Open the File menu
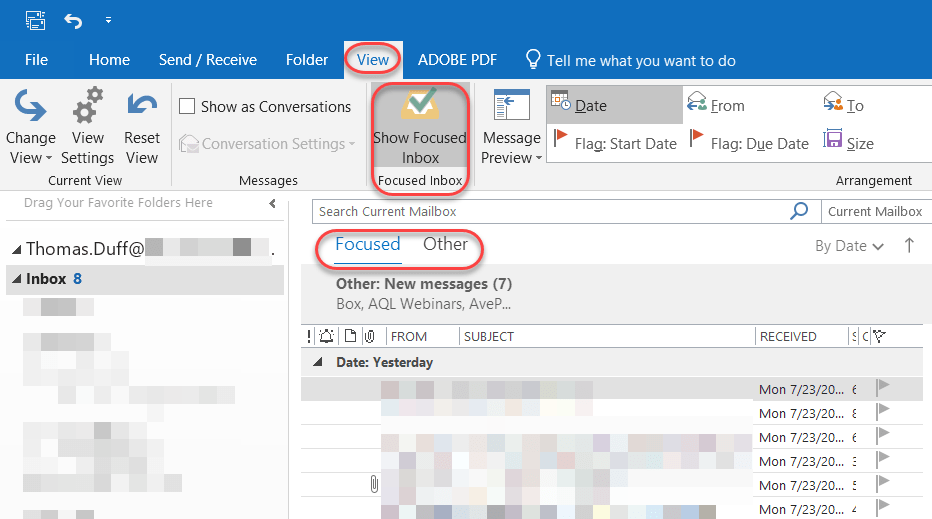The width and height of the screenshot is (932, 519). 36,60
